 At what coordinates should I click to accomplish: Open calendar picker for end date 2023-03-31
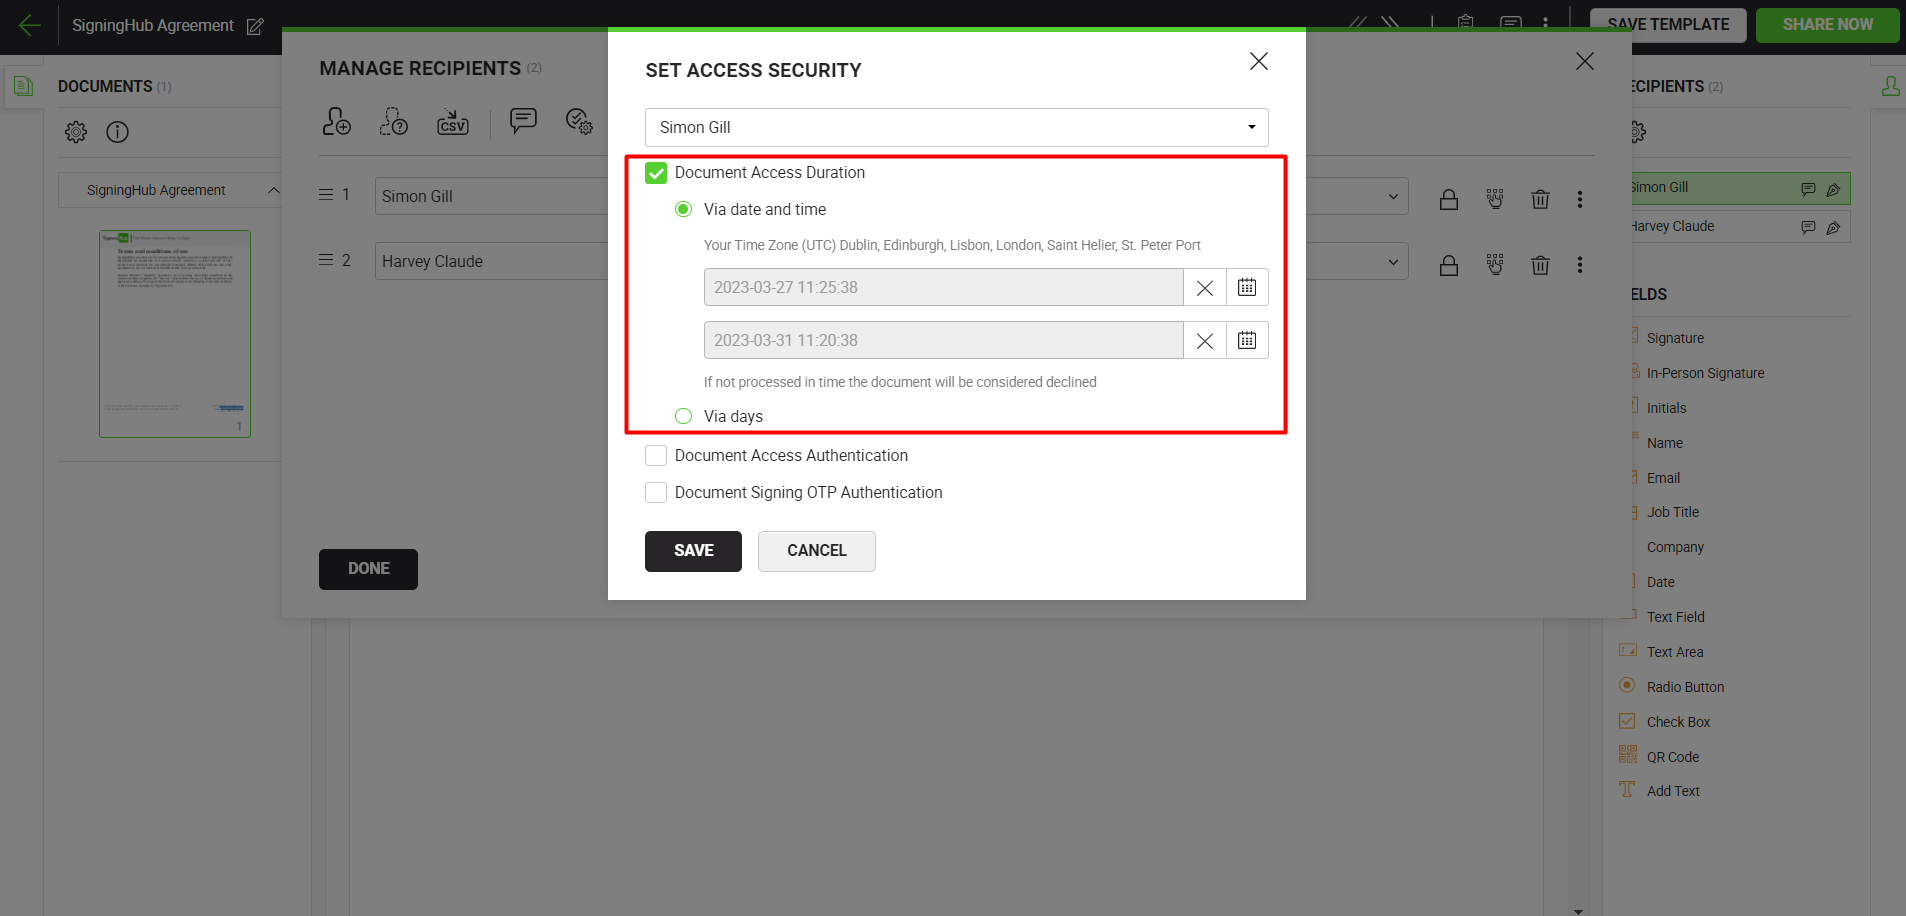(1246, 341)
